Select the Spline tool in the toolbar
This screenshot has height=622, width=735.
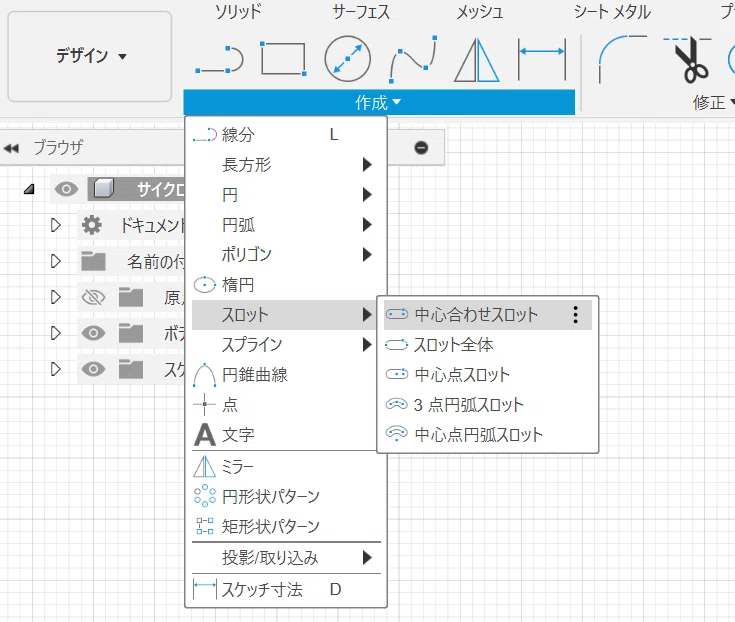[413, 59]
